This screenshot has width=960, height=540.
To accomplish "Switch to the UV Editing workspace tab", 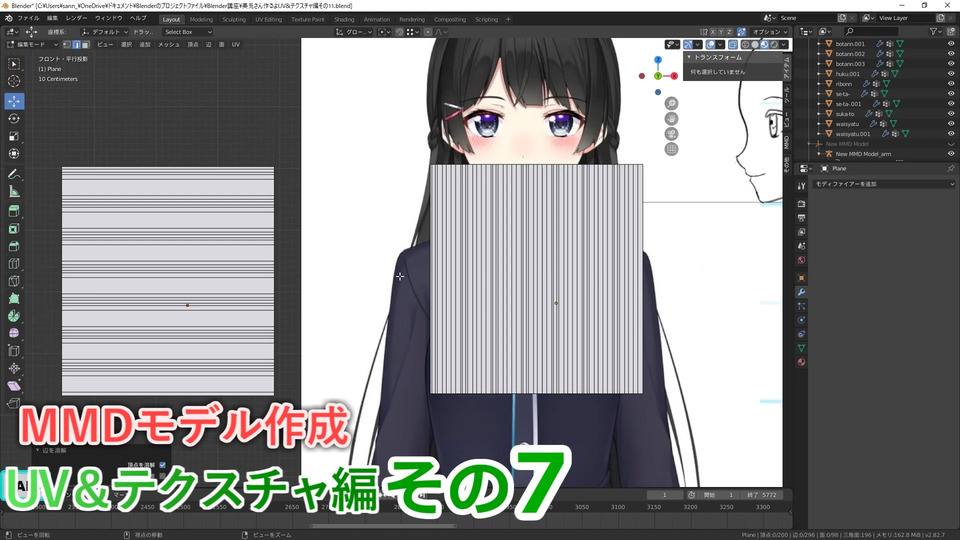I will [x=268, y=20].
